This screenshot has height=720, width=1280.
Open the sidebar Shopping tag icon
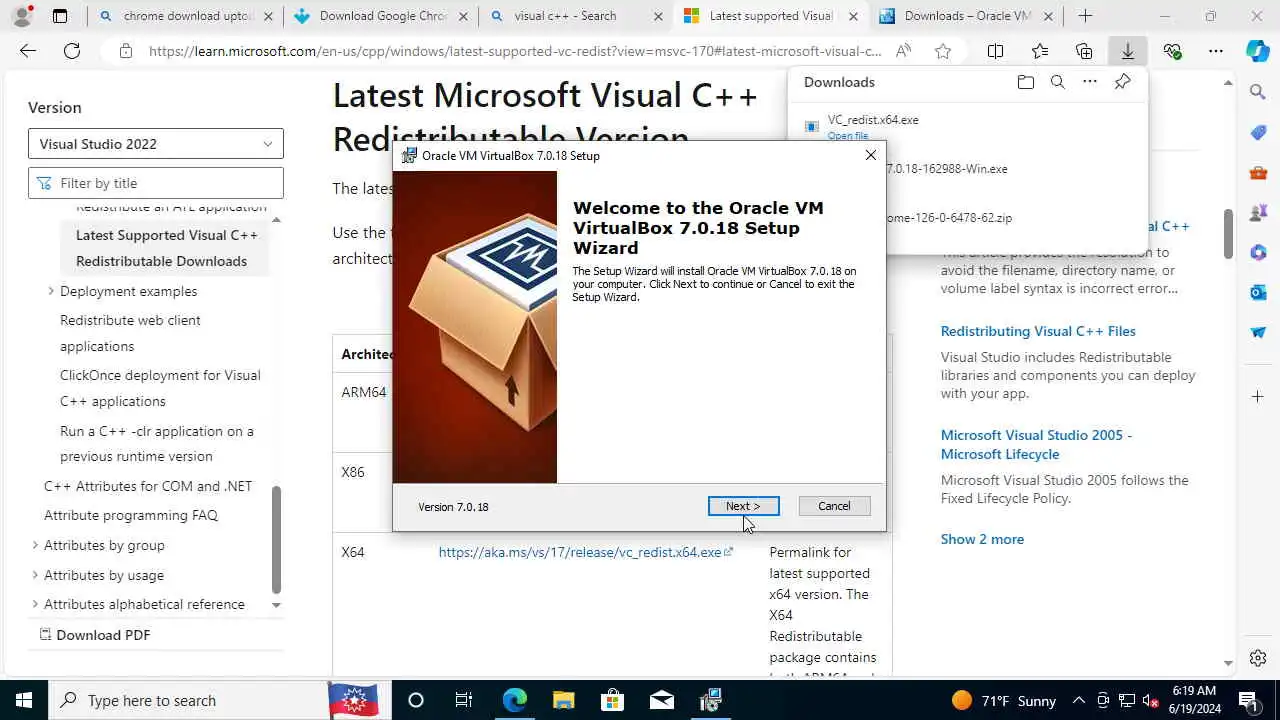[1258, 132]
